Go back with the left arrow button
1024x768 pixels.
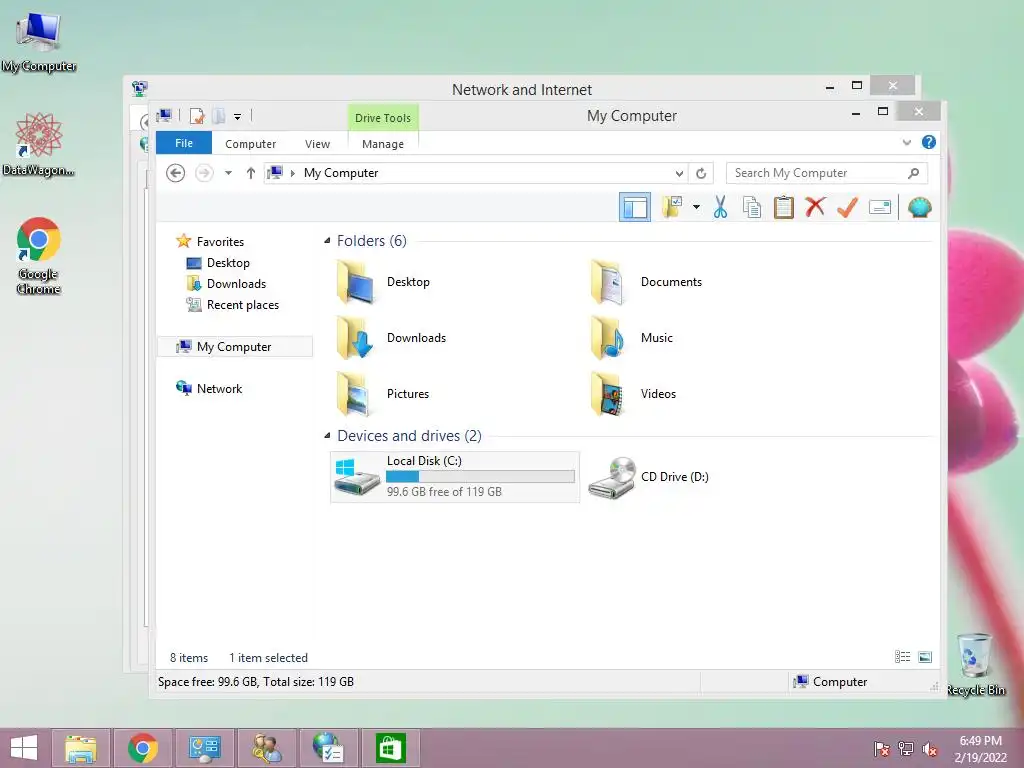click(x=175, y=173)
